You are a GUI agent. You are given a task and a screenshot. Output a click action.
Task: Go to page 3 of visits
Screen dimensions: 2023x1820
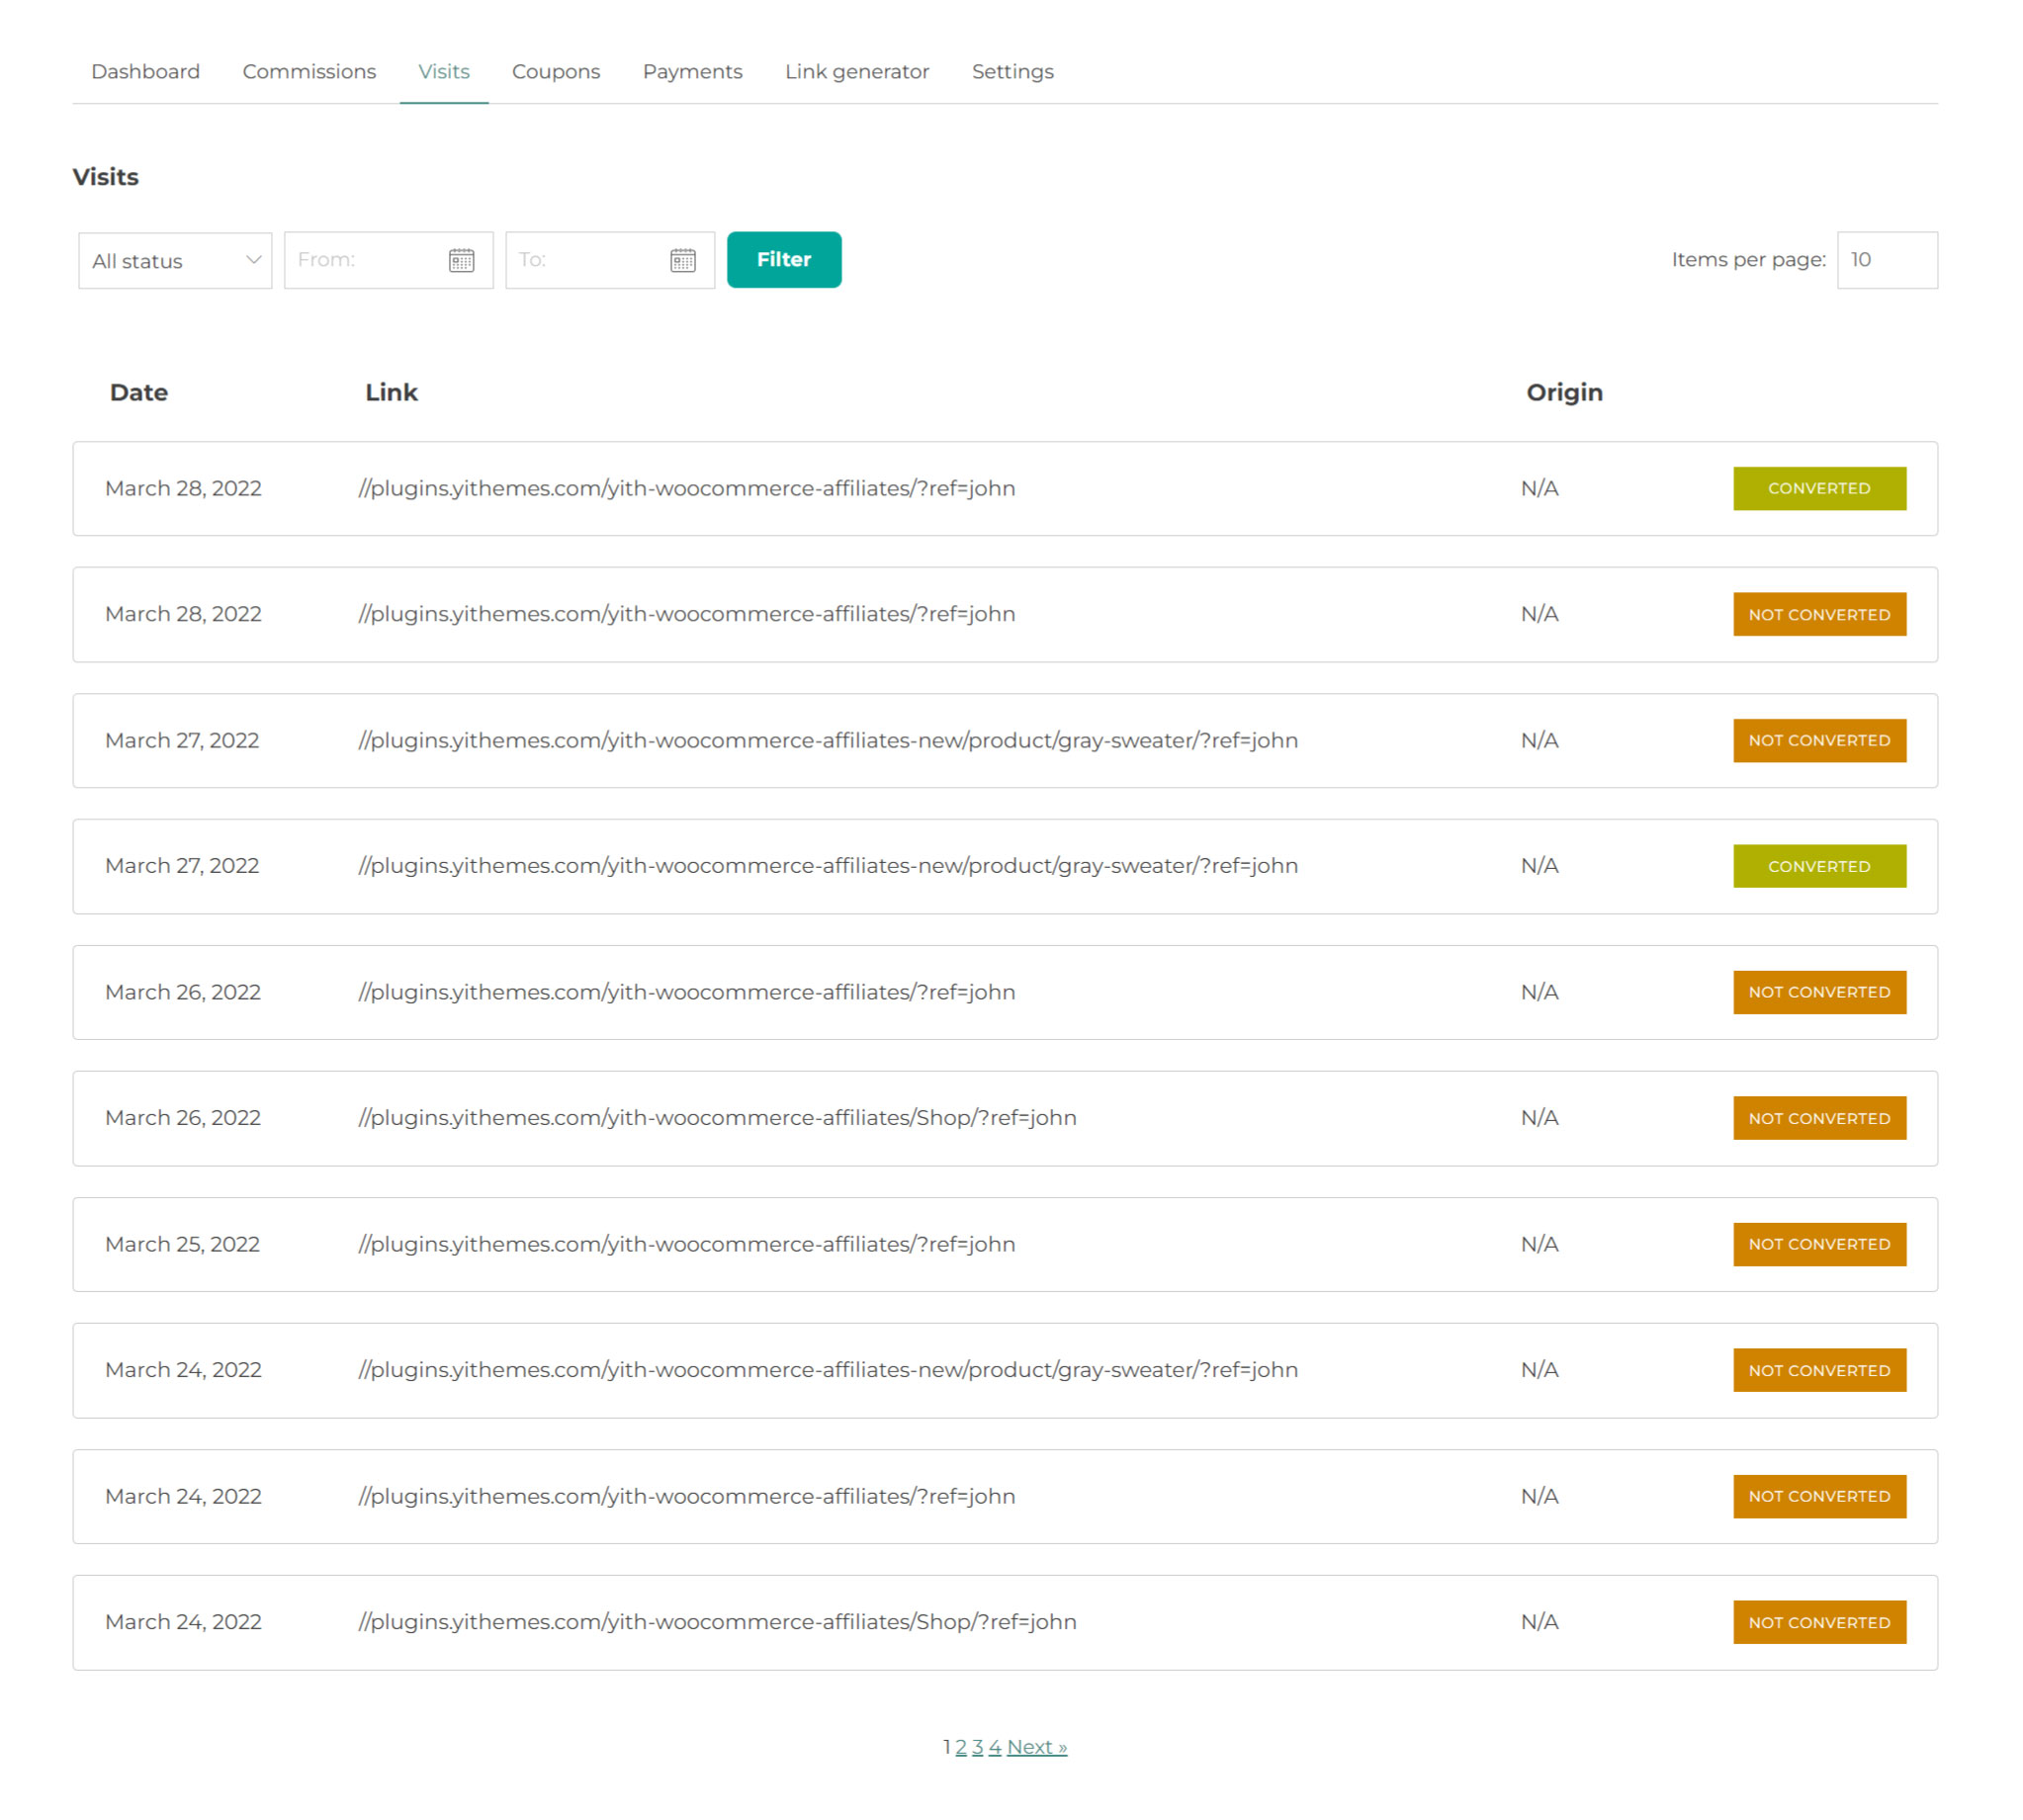[977, 1746]
